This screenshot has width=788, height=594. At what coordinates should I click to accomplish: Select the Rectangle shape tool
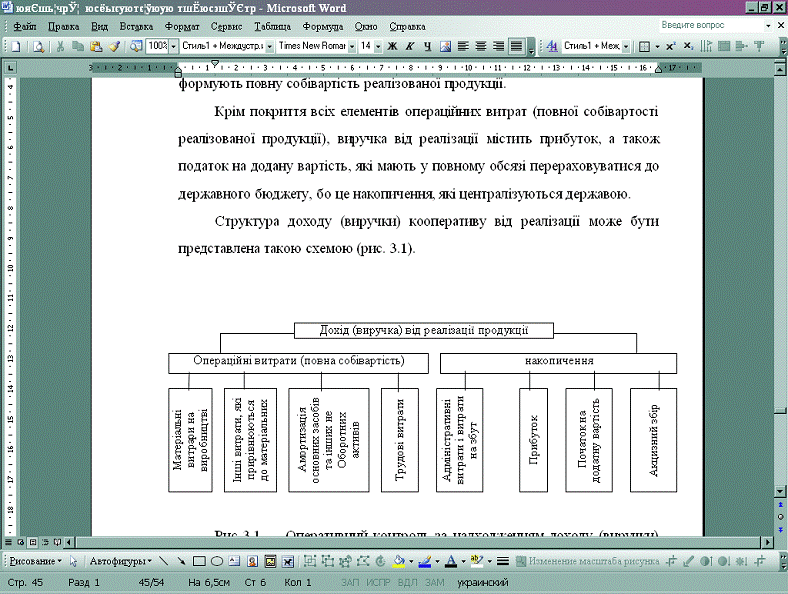199,561
